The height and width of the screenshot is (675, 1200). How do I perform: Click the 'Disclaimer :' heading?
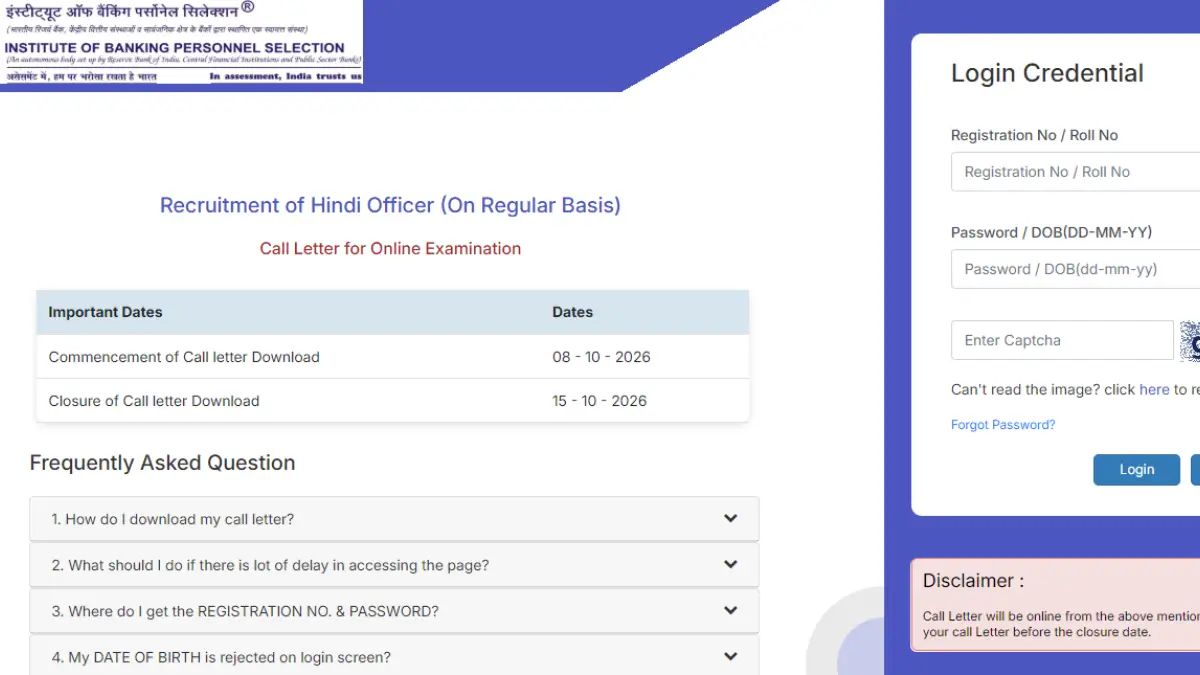(973, 581)
